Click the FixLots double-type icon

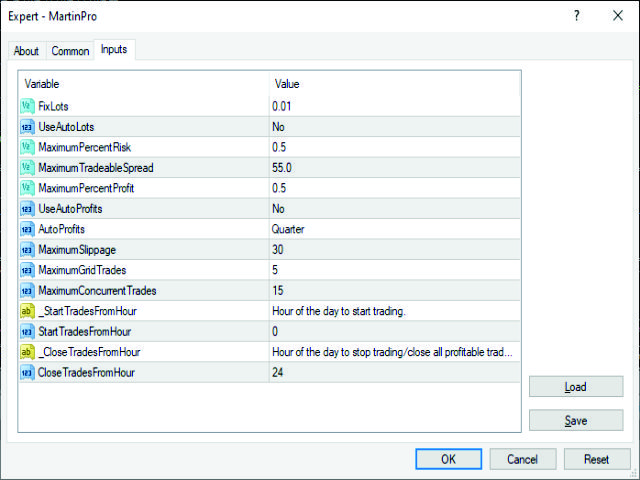coord(27,106)
